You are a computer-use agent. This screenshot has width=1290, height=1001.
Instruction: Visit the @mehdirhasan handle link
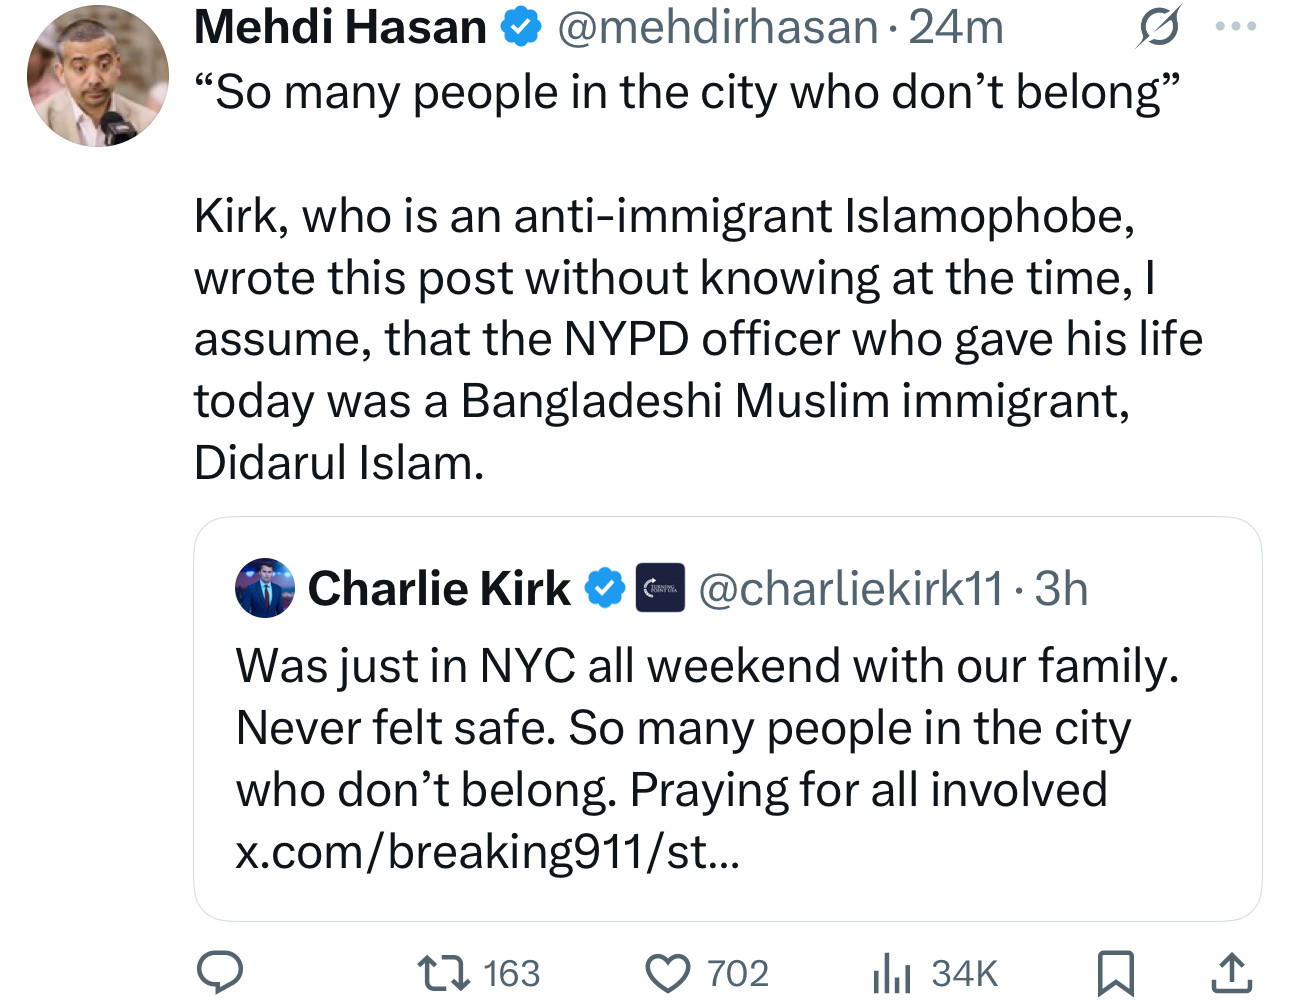[717, 27]
